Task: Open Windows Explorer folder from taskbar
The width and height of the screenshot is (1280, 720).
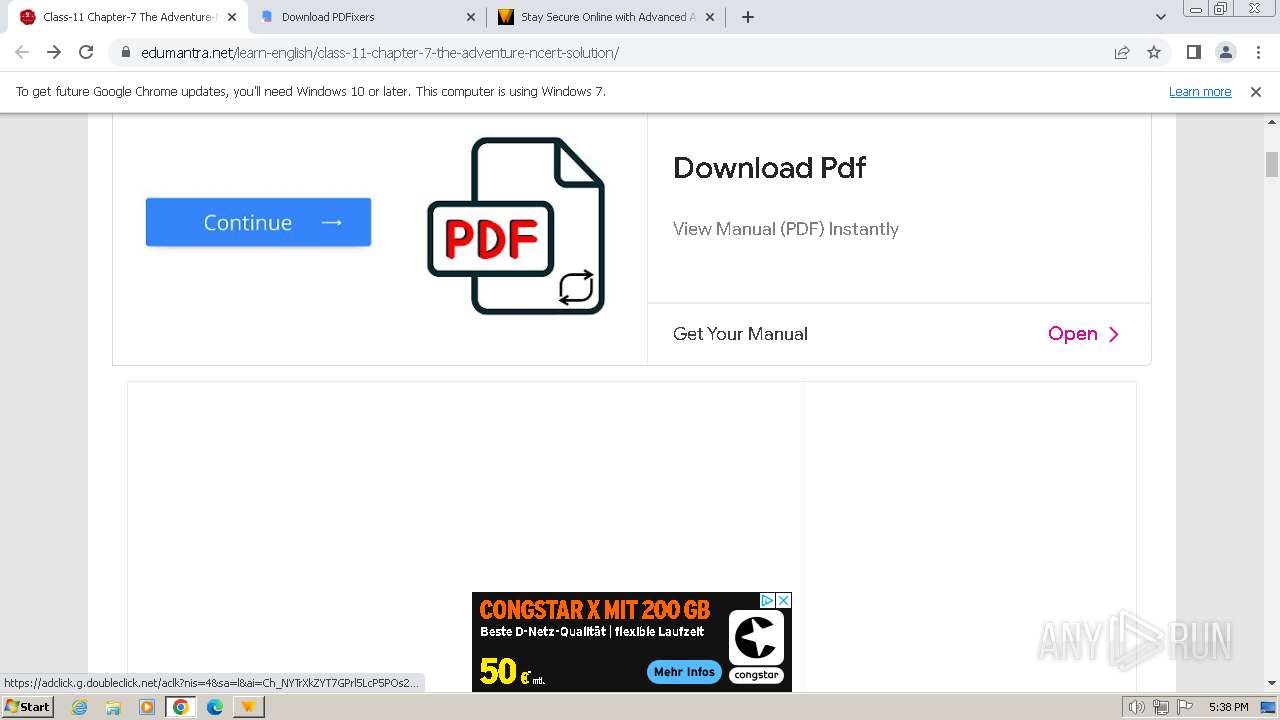Action: click(113, 707)
